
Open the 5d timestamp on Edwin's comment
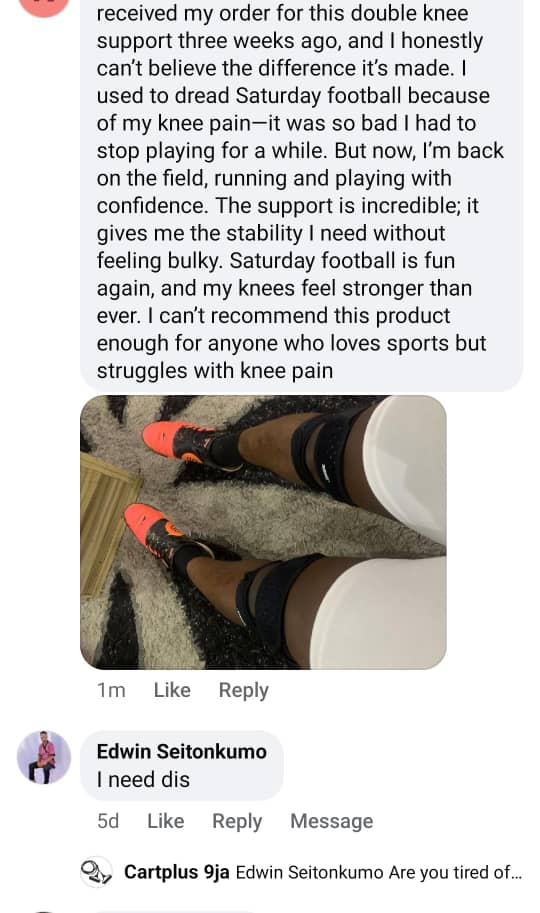pos(108,821)
